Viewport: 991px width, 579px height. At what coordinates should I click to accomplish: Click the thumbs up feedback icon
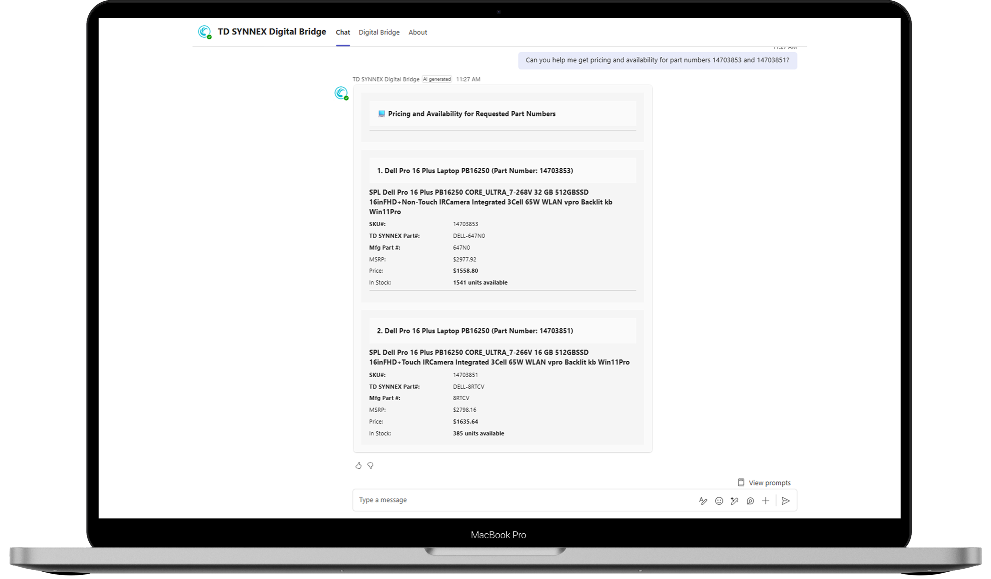pos(359,465)
